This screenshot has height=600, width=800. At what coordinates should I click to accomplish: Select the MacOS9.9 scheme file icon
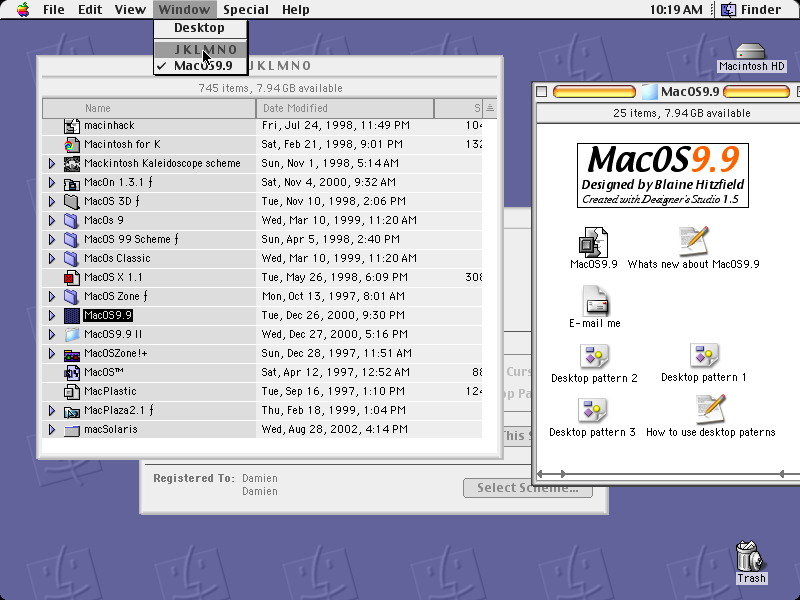click(593, 242)
